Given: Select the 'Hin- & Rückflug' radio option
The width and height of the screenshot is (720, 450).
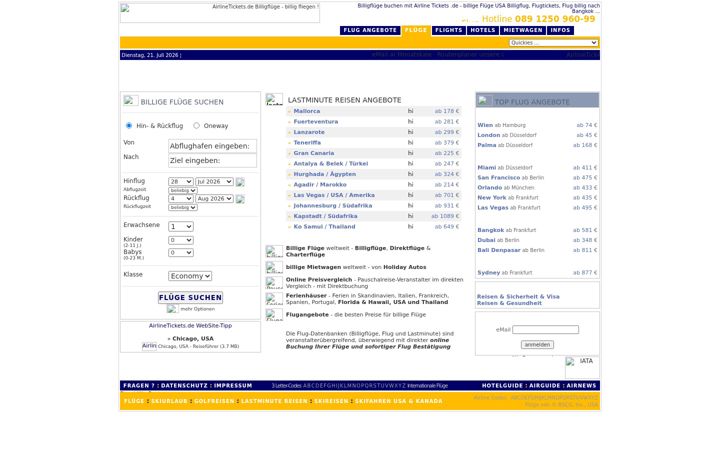Looking at the screenshot, I should pyautogui.click(x=129, y=126).
